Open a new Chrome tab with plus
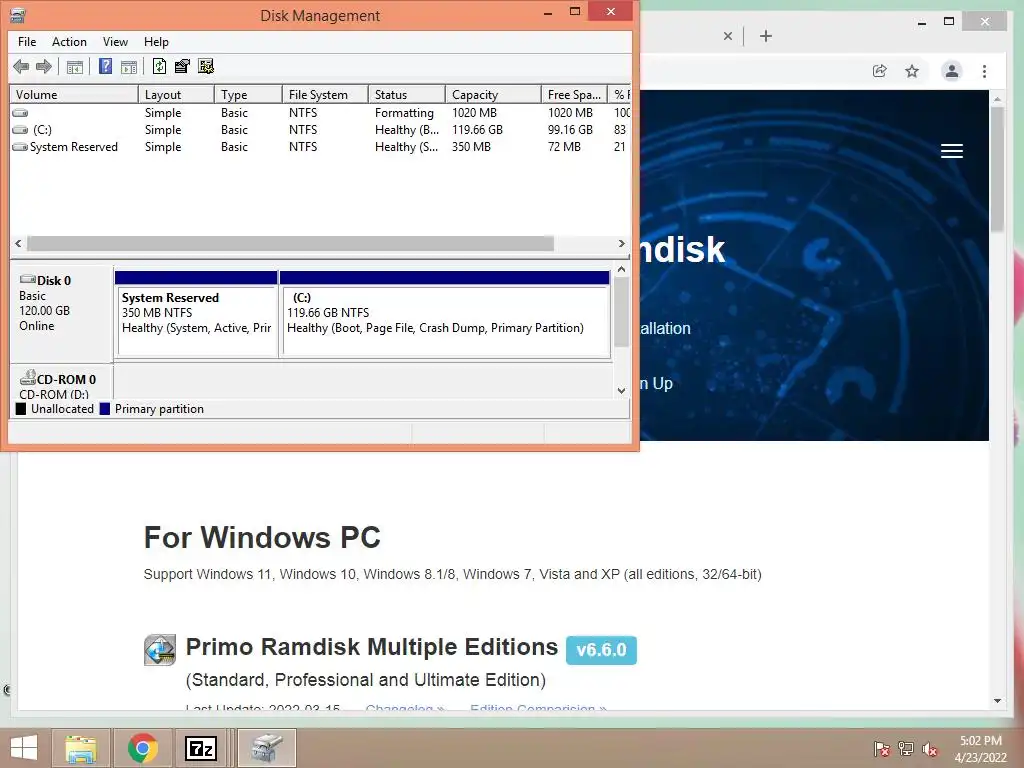The image size is (1024, 768). pyautogui.click(x=766, y=36)
